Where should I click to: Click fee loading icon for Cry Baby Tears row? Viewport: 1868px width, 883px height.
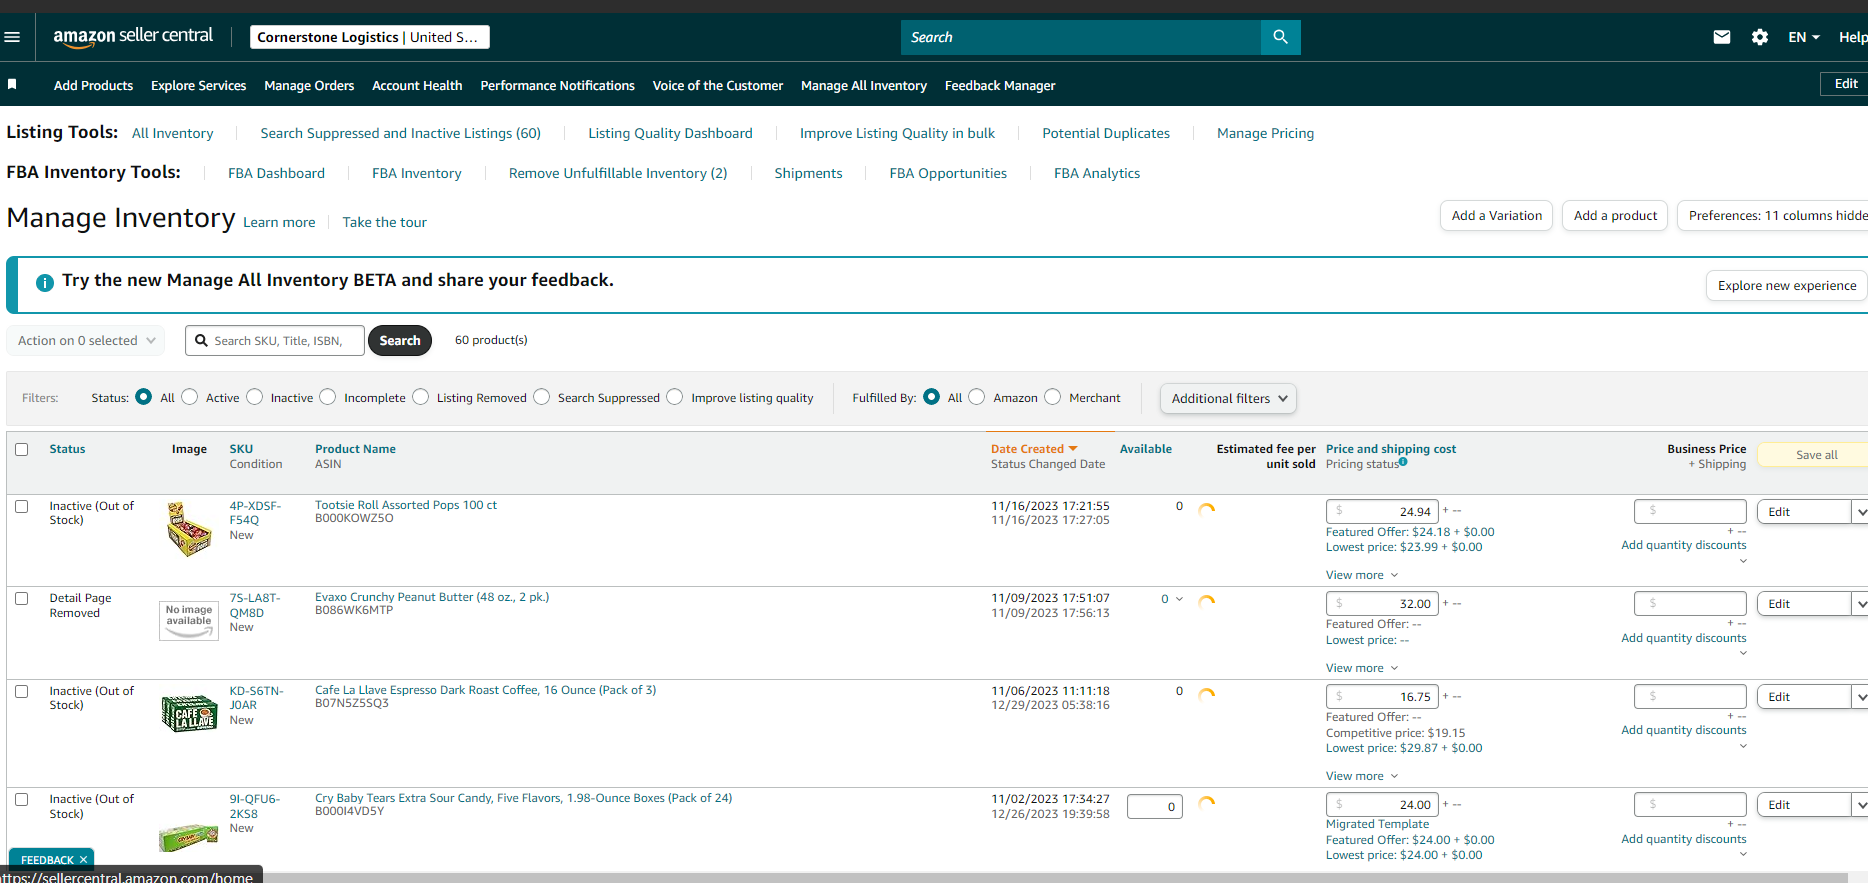(x=1207, y=802)
